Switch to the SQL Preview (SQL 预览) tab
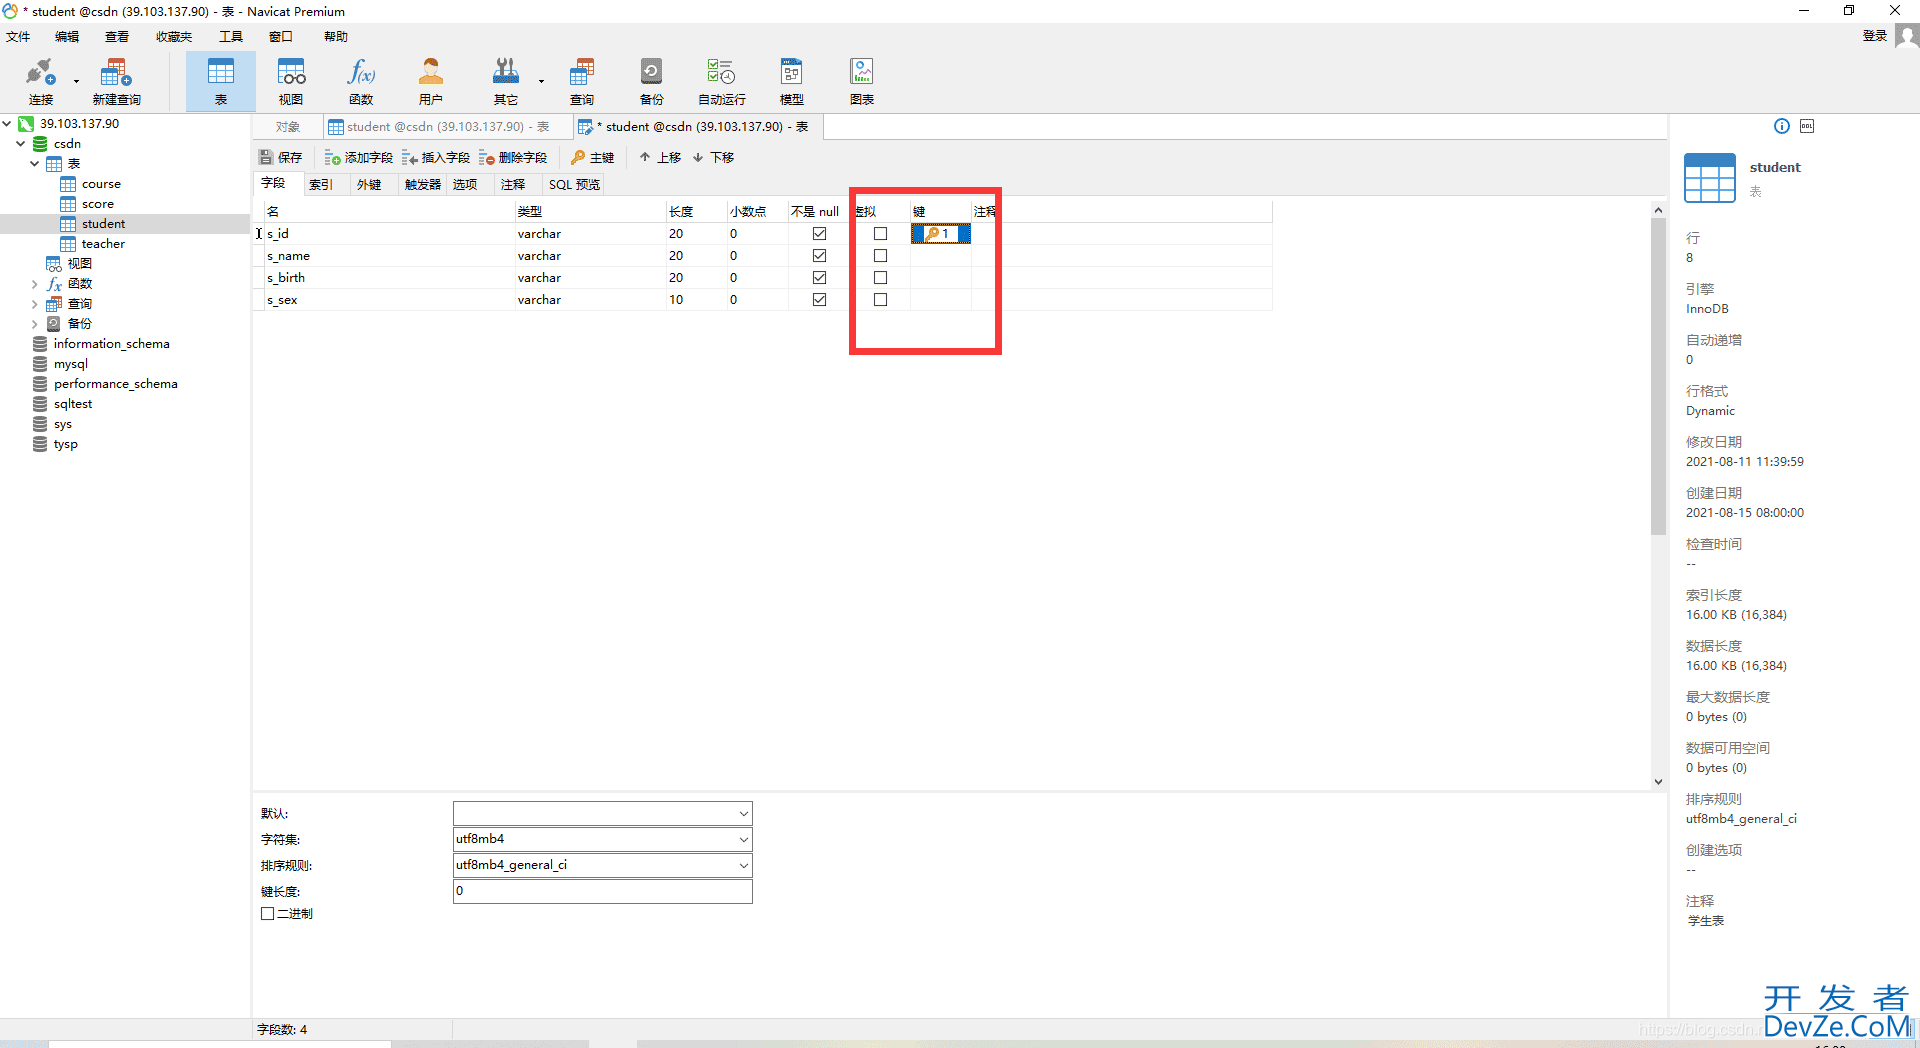1920x1048 pixels. pos(574,185)
